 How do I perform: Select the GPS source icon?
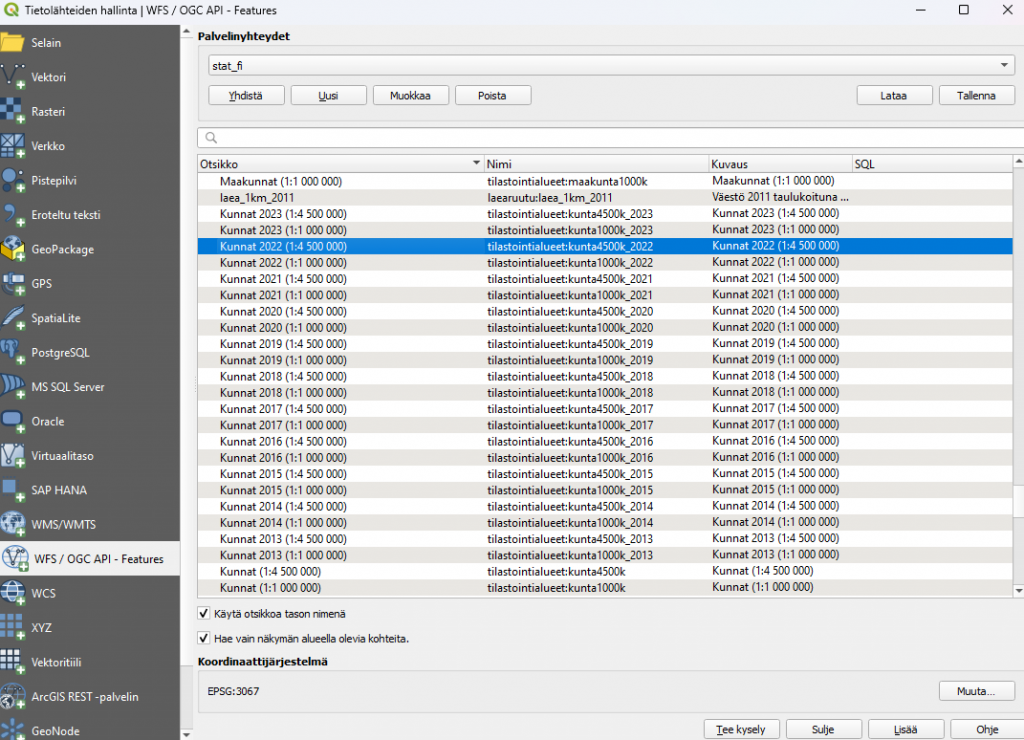pyautogui.click(x=12, y=283)
